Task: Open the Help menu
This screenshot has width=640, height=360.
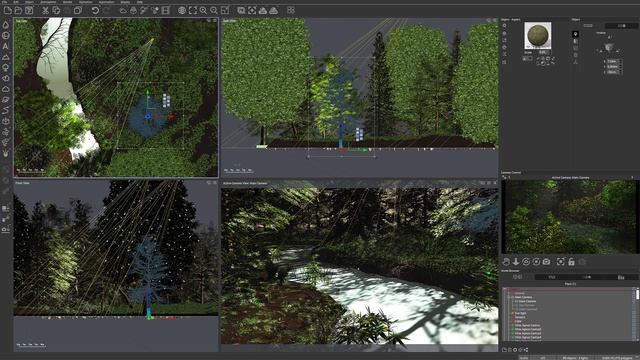Action: coord(140,2)
